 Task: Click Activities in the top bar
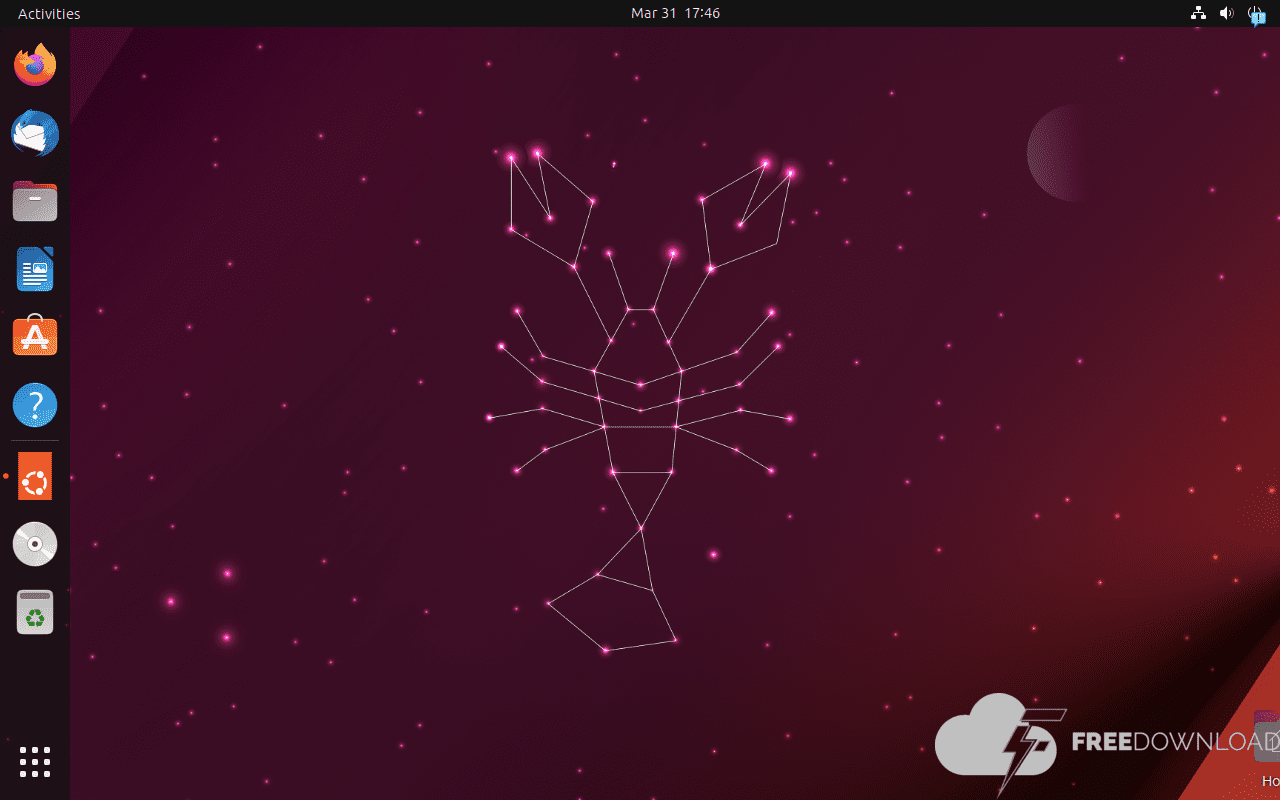pos(49,14)
